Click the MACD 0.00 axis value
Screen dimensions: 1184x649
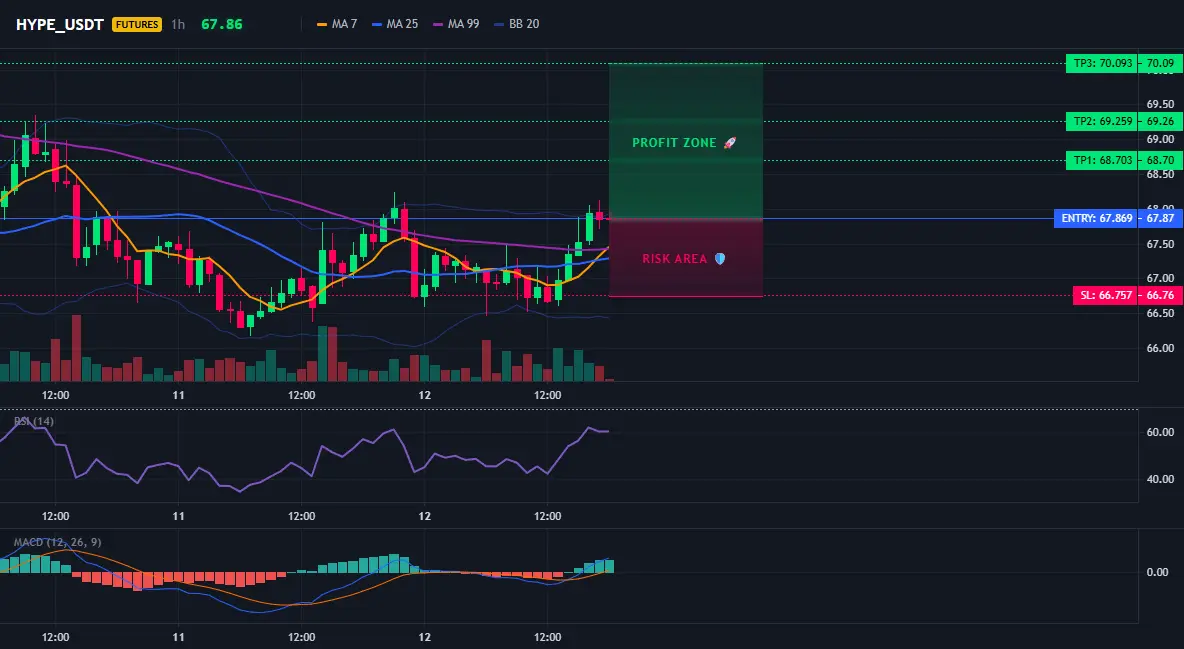[x=1158, y=572]
